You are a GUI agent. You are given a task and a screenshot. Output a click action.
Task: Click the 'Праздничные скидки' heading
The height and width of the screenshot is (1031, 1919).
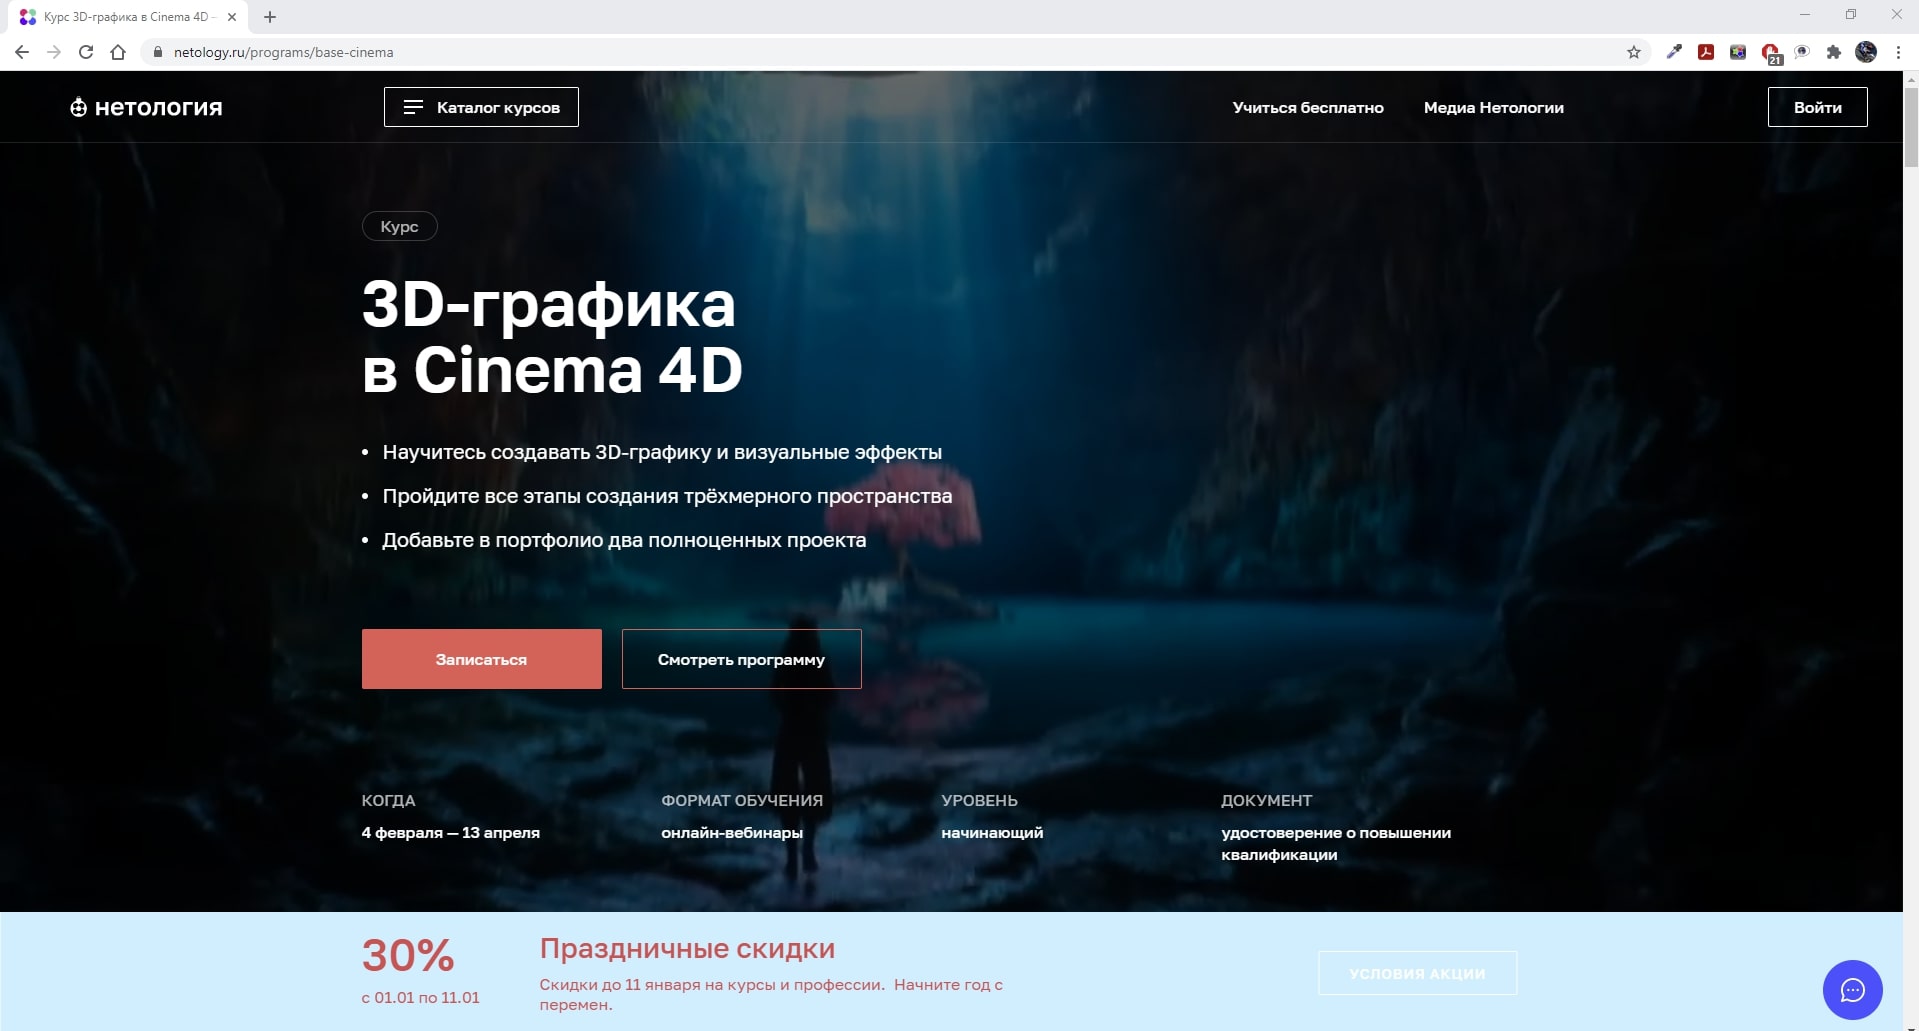(687, 948)
